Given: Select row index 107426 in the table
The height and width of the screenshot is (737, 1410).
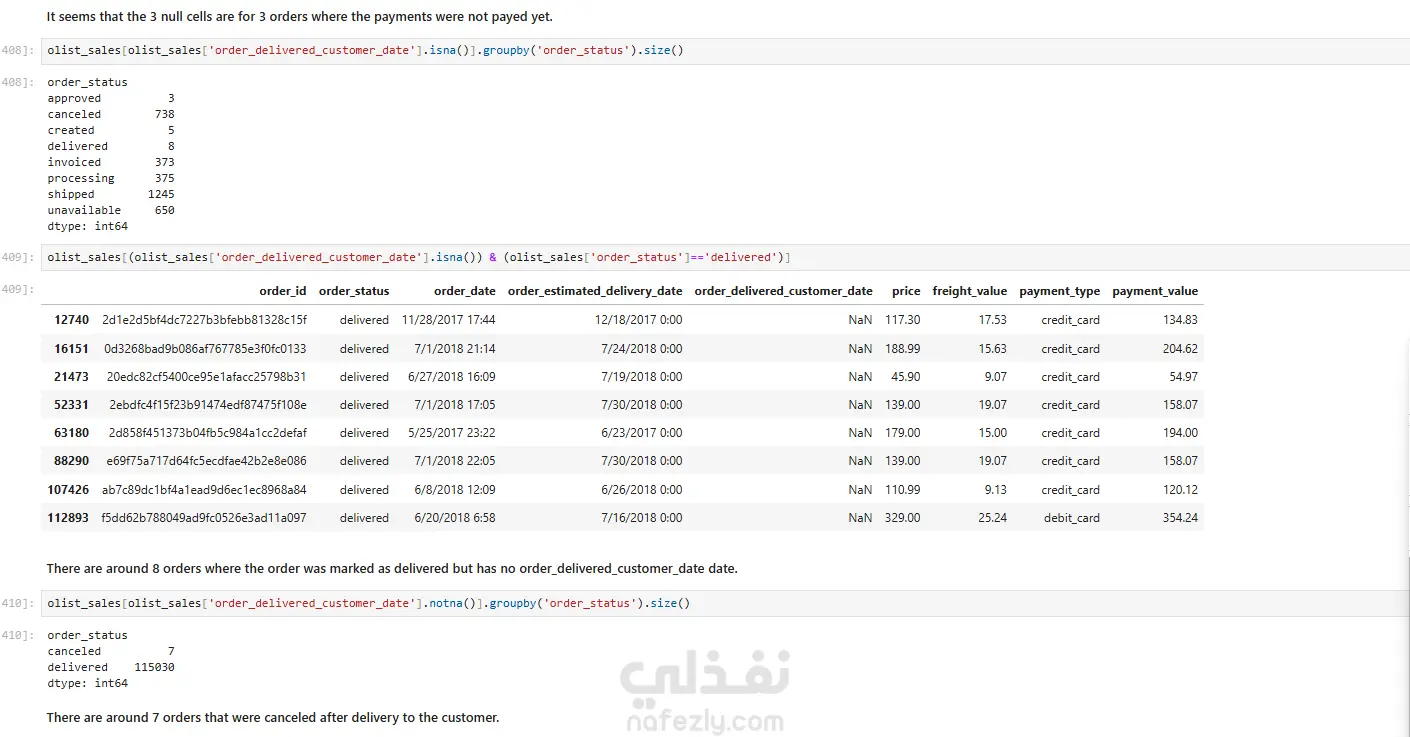Looking at the screenshot, I should (68, 489).
